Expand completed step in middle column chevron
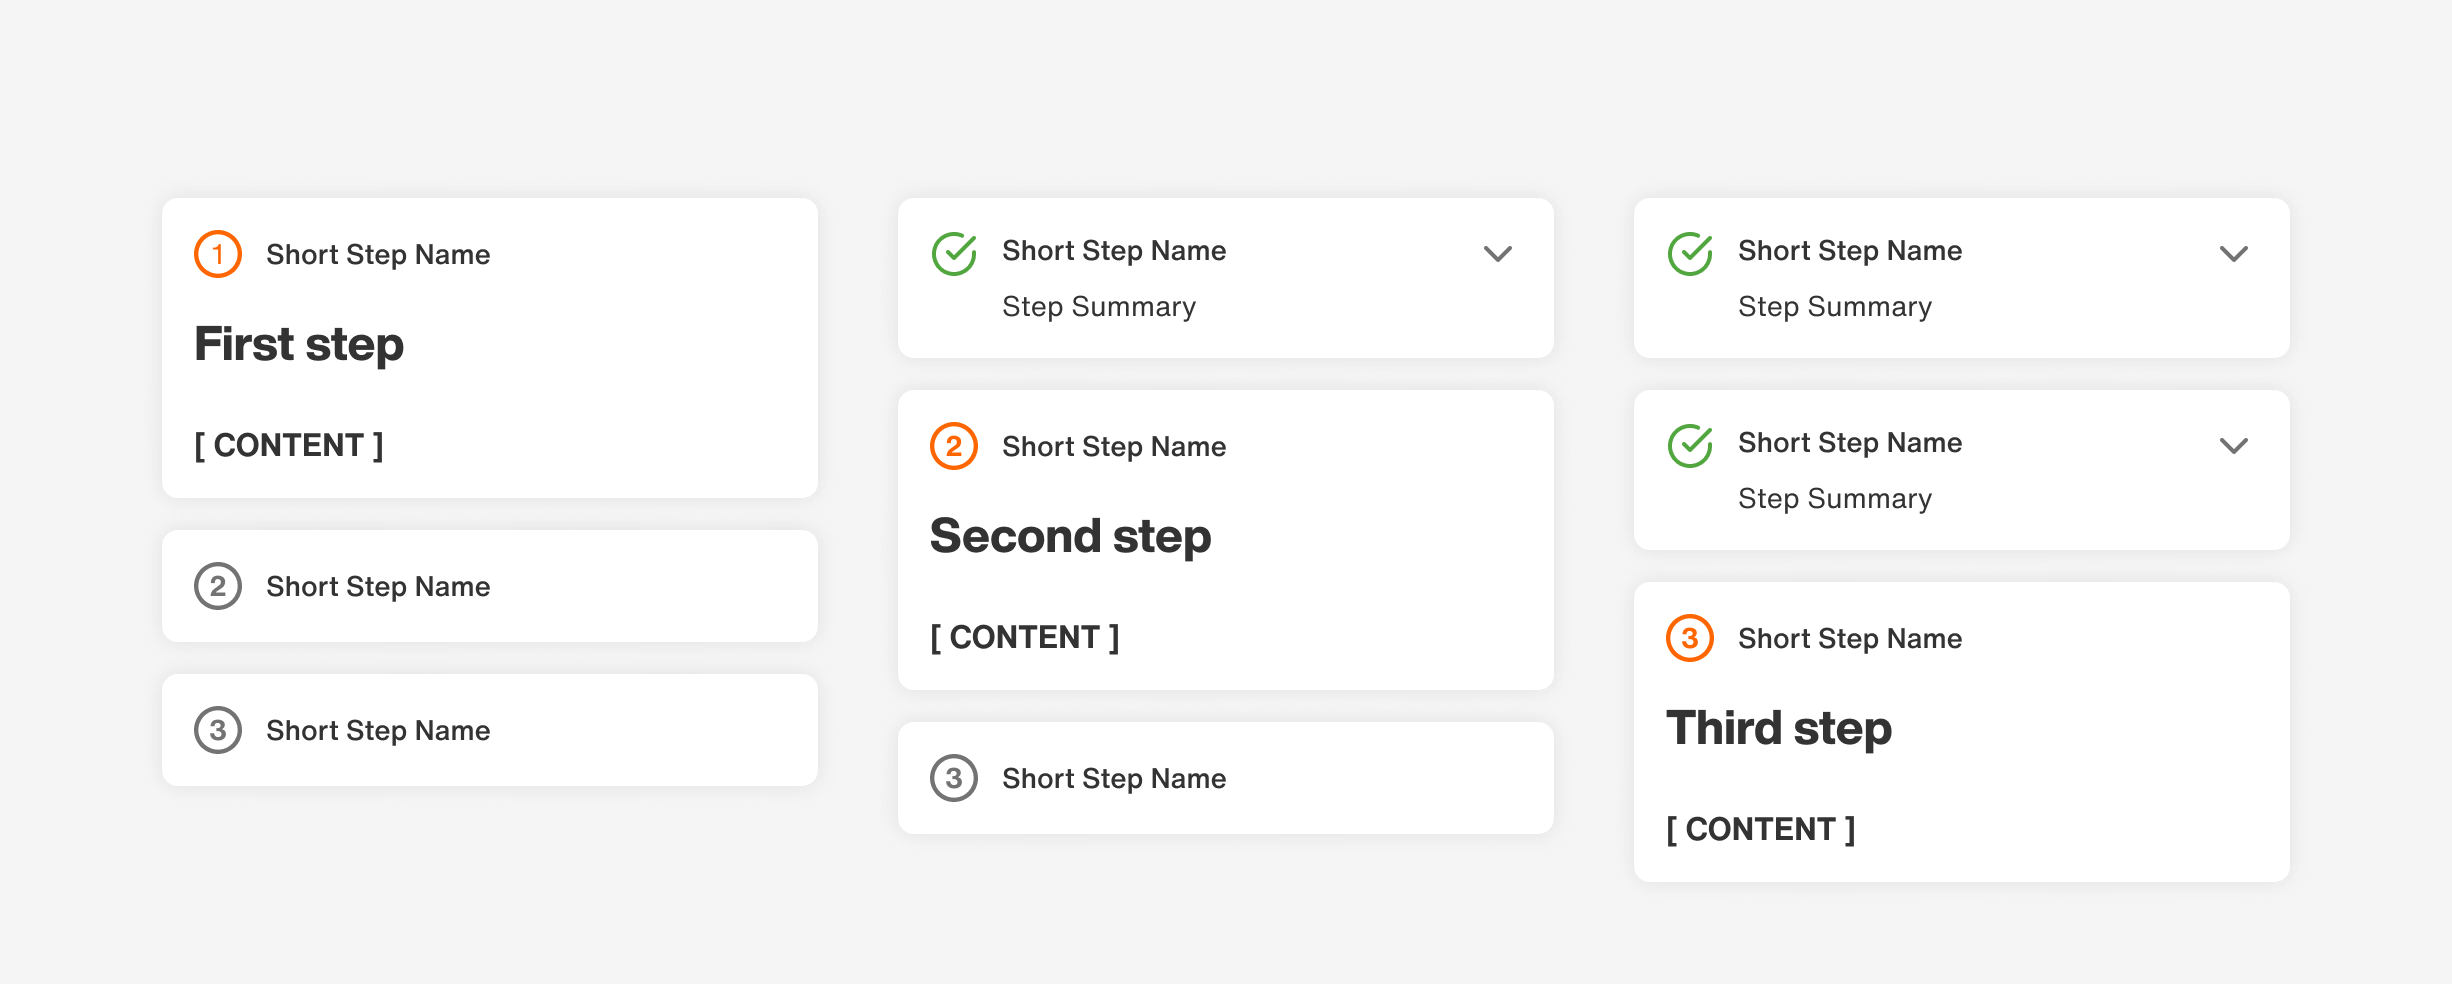2452x984 pixels. (x=1497, y=254)
